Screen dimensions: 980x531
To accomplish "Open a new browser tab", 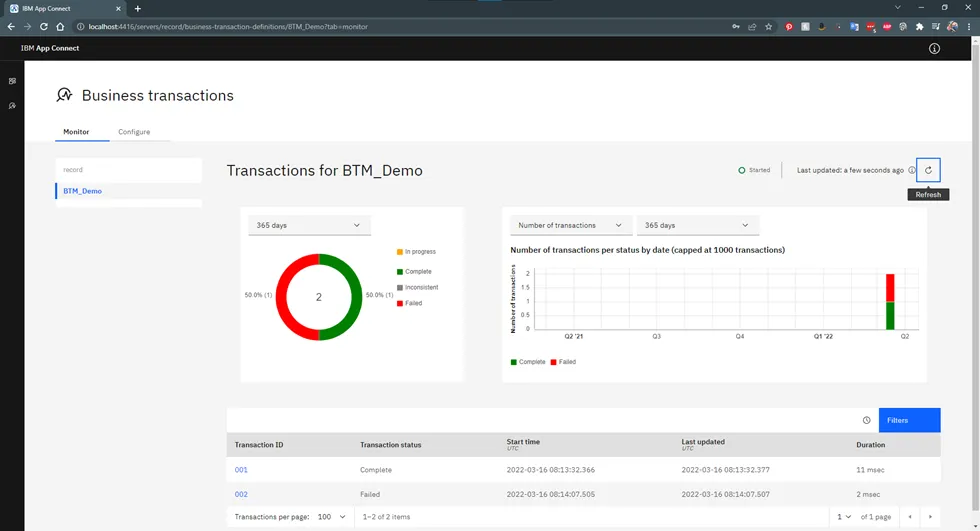I will point(138,9).
